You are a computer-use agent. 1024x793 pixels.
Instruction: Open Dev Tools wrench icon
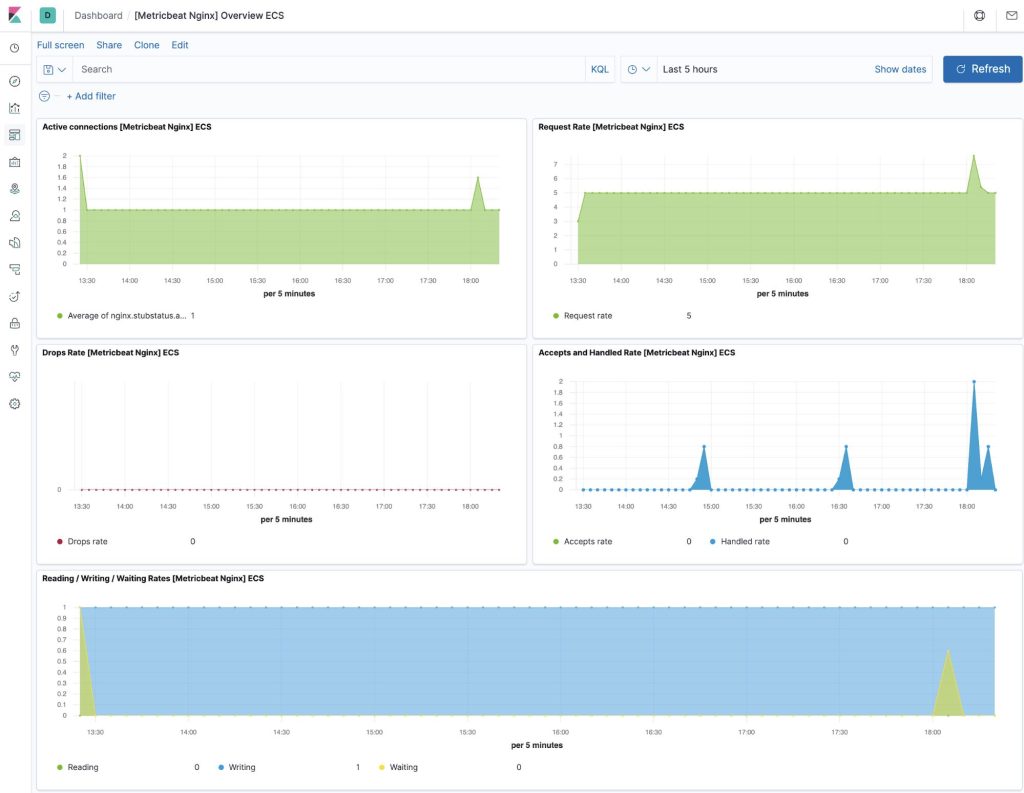pos(14,350)
